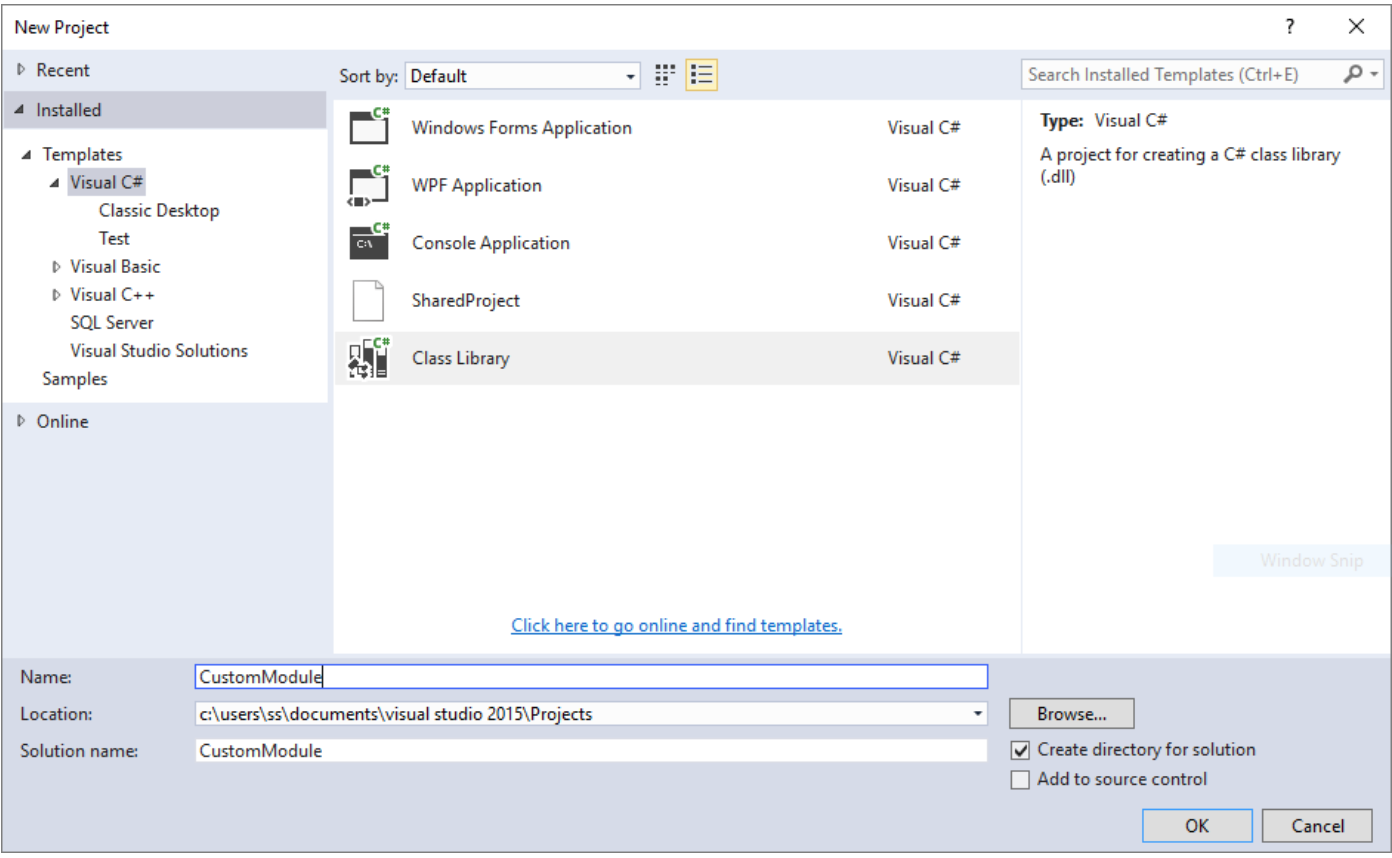Enable Add to source control checkbox

[x=1019, y=780]
